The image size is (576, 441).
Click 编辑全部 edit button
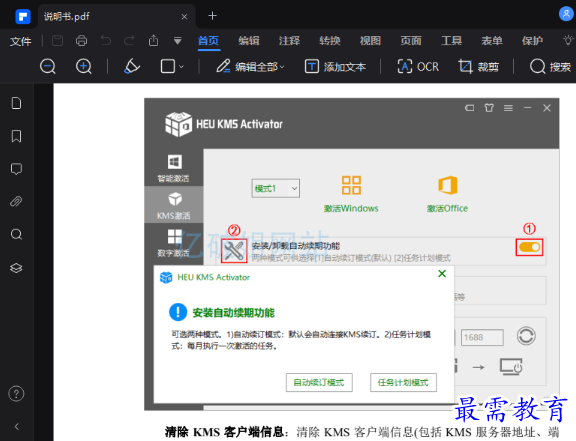[x=250, y=67]
